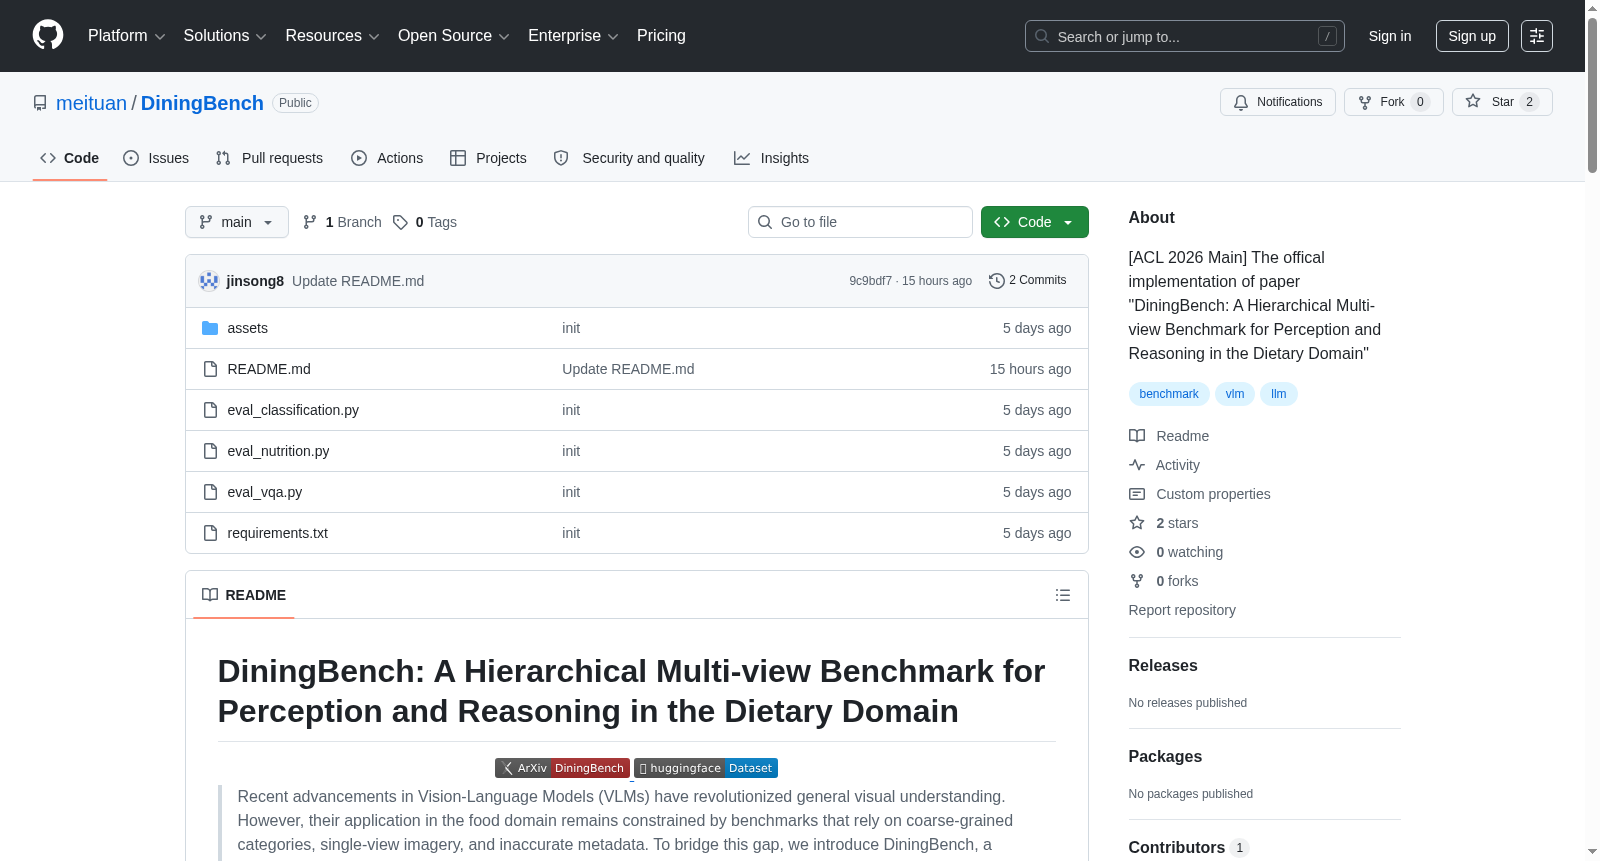Click the assets folder icon
Screen dimensions: 1600x861
tap(210, 328)
